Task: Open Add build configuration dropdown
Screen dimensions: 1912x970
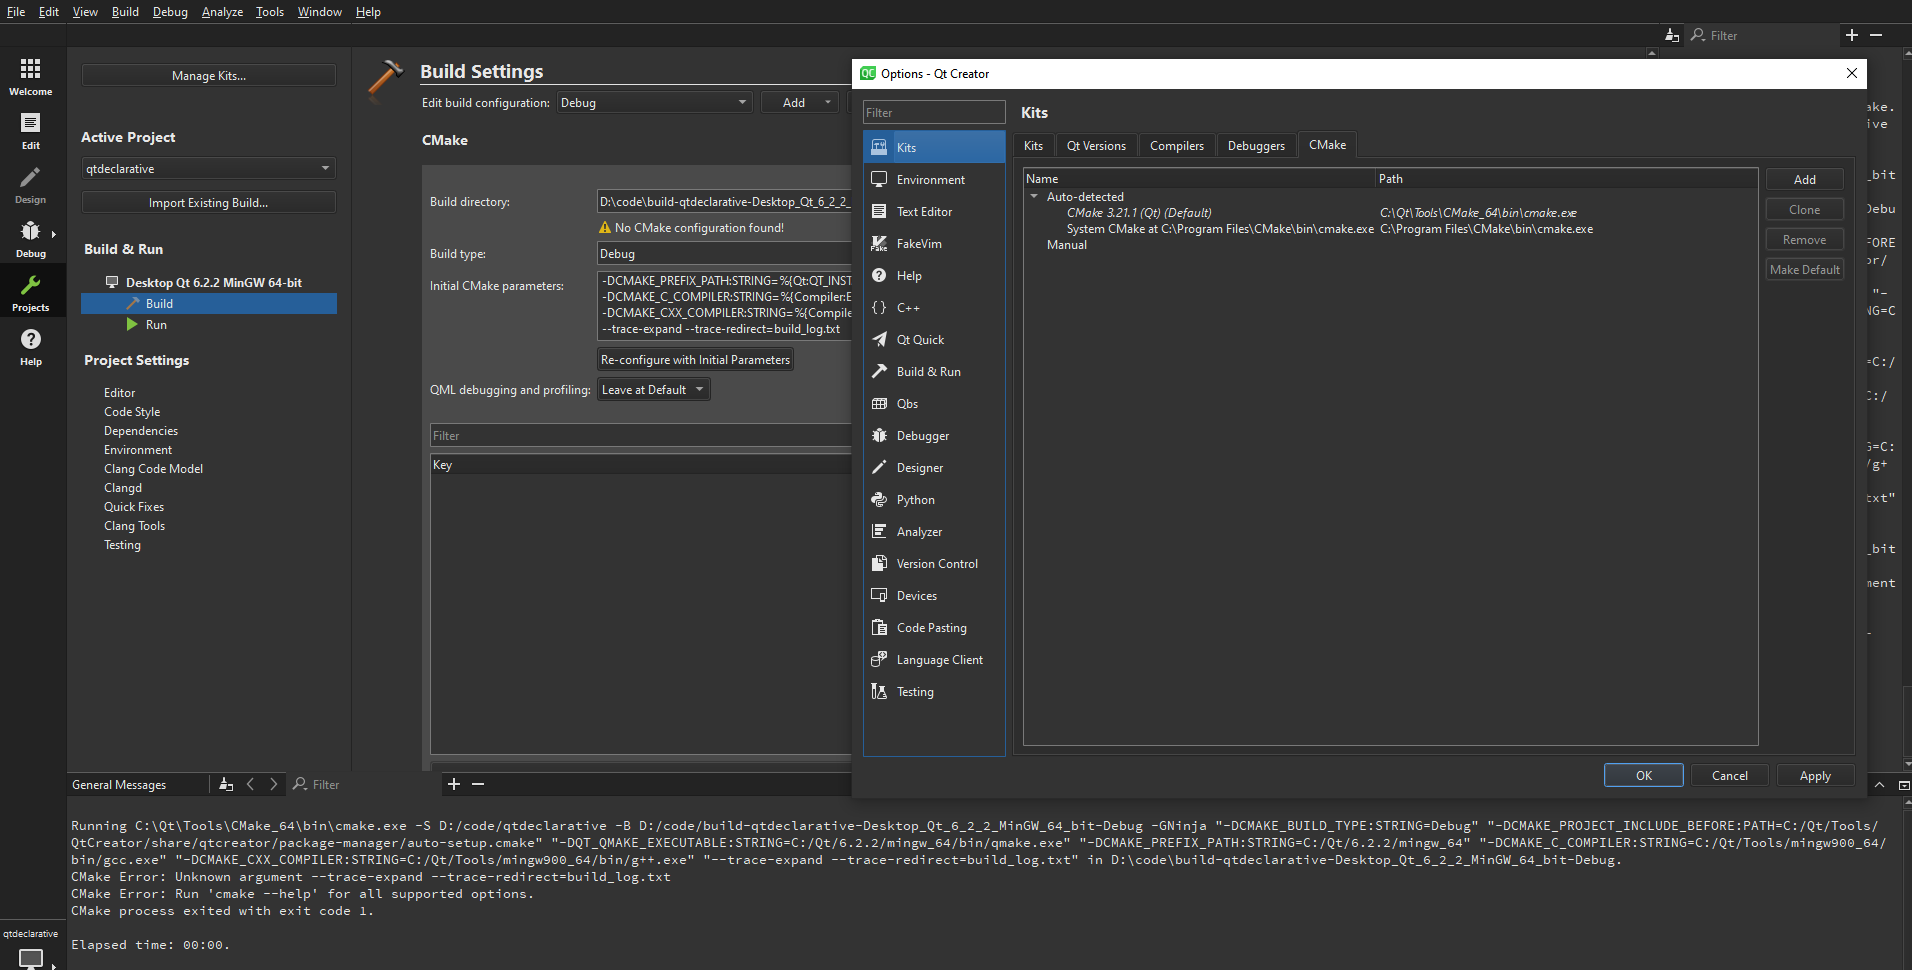Action: coord(800,102)
